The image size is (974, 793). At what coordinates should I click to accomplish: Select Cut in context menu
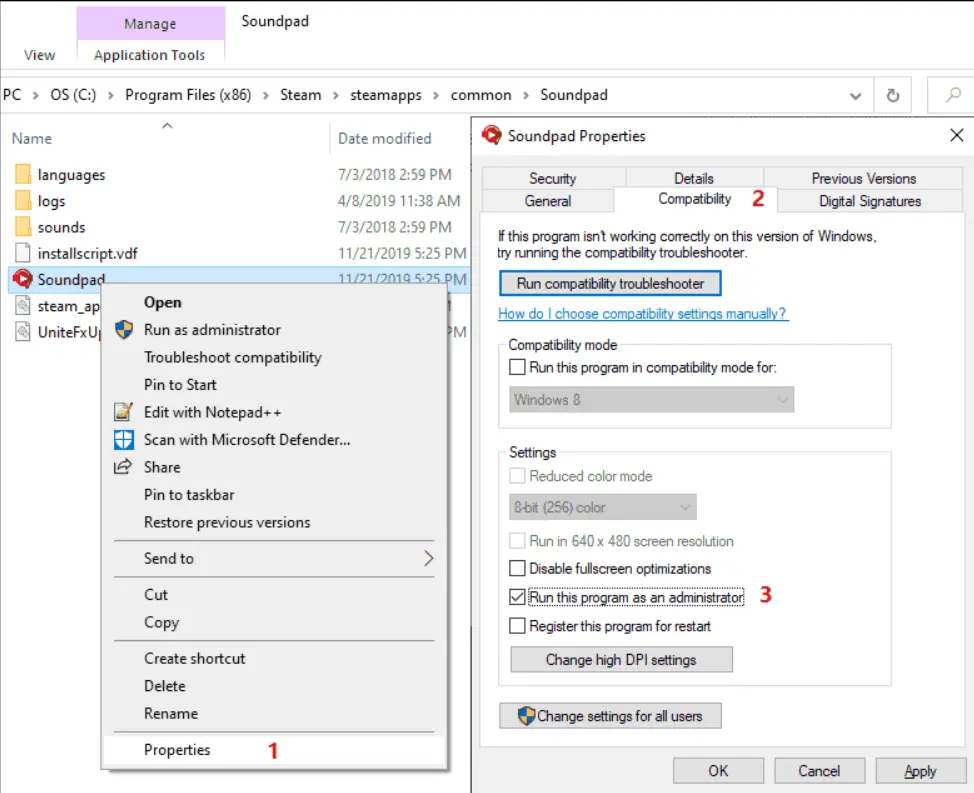click(x=273, y=594)
